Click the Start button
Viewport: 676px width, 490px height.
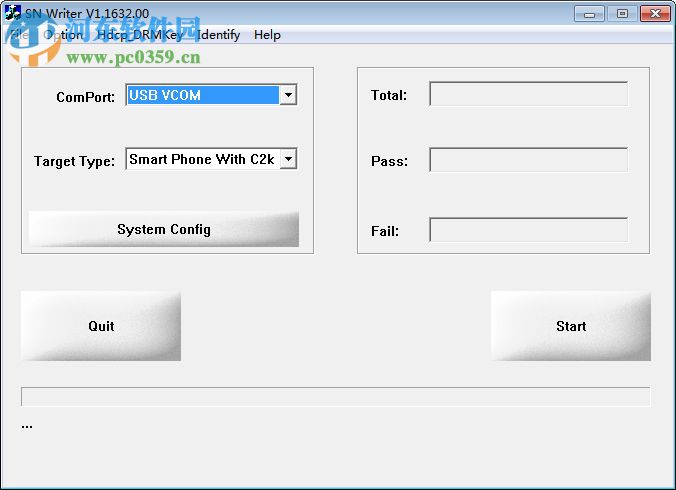click(x=571, y=326)
